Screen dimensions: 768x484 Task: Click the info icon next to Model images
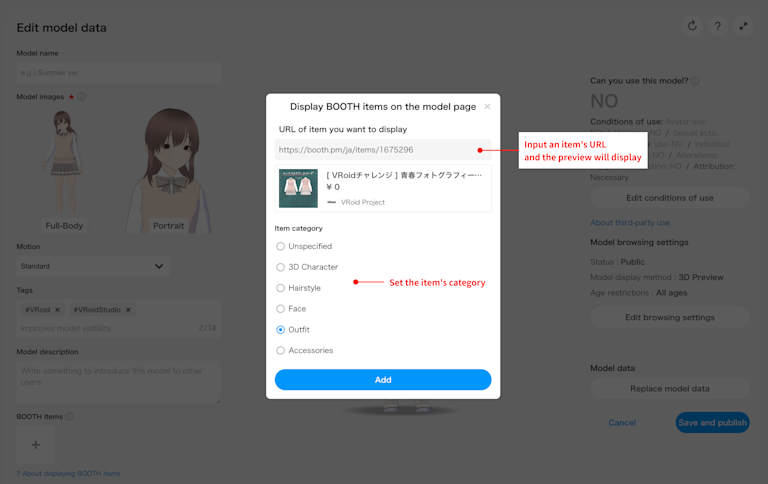(x=81, y=97)
